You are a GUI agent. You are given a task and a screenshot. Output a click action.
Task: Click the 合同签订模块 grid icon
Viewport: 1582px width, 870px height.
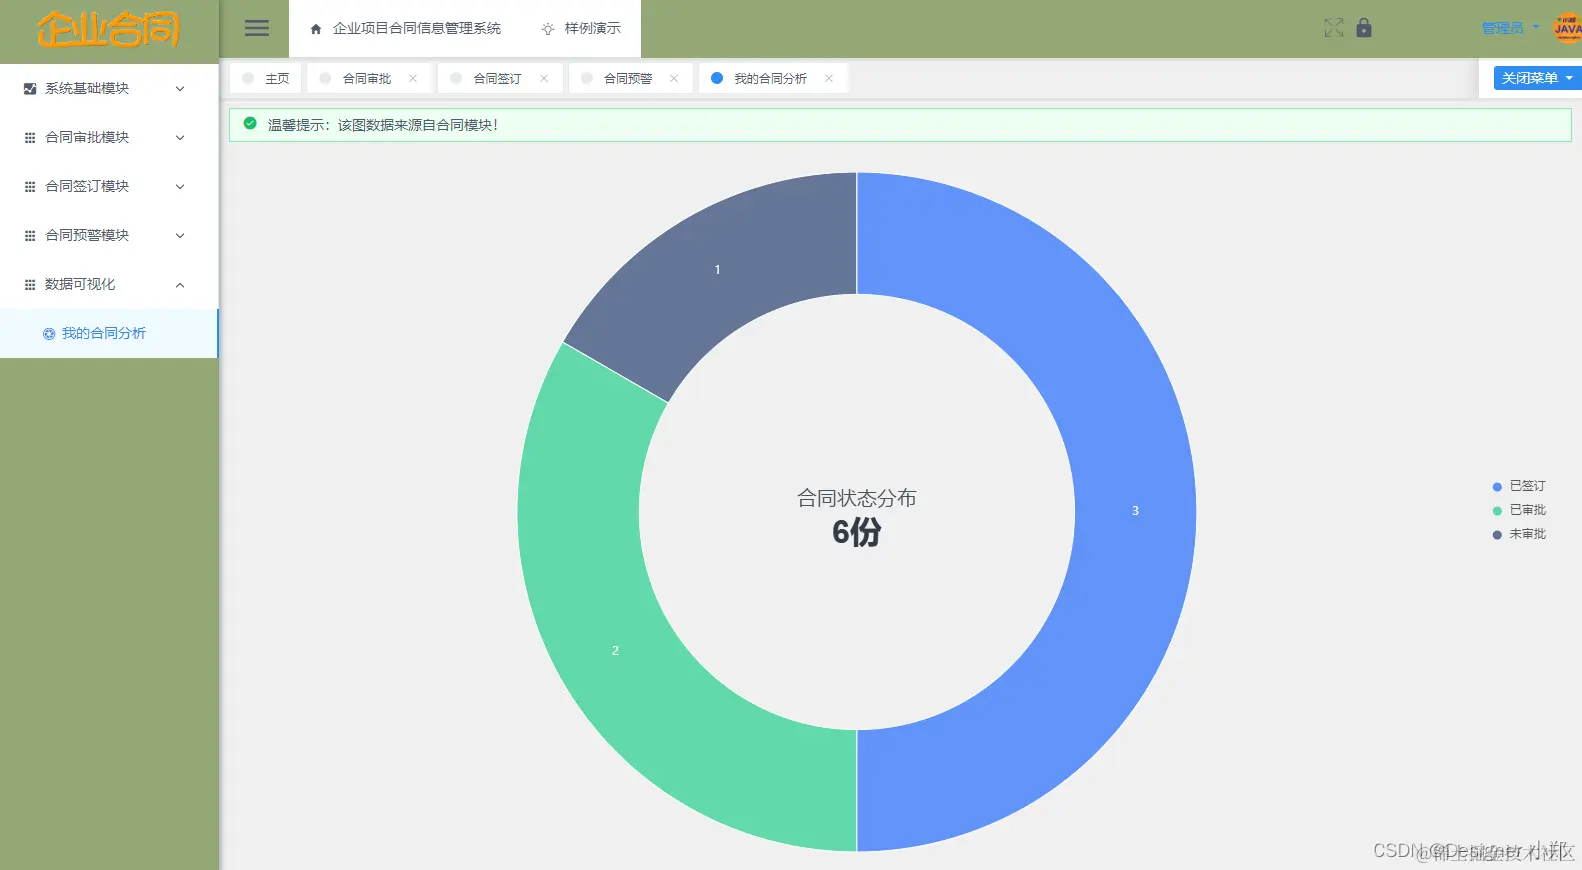click(30, 187)
